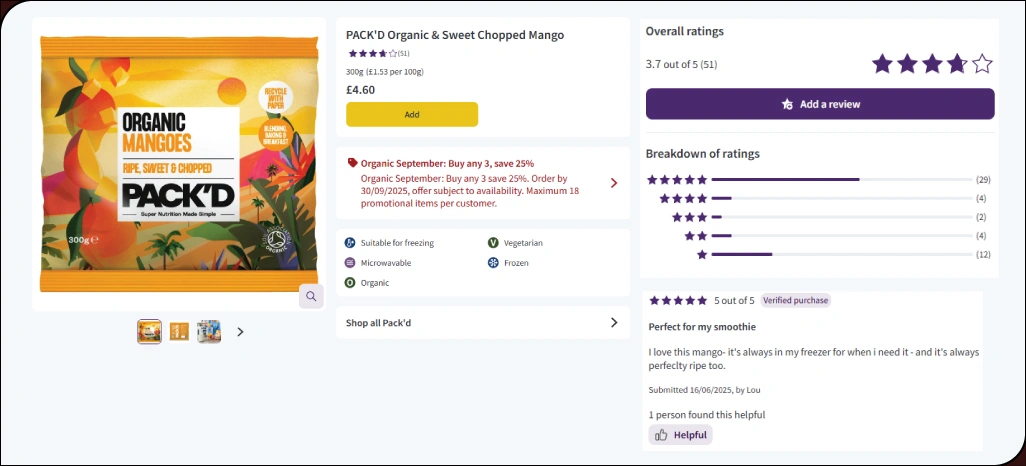The width and height of the screenshot is (1026, 466).
Task: Select the two-star ratings breakdown row
Action: 836,236
